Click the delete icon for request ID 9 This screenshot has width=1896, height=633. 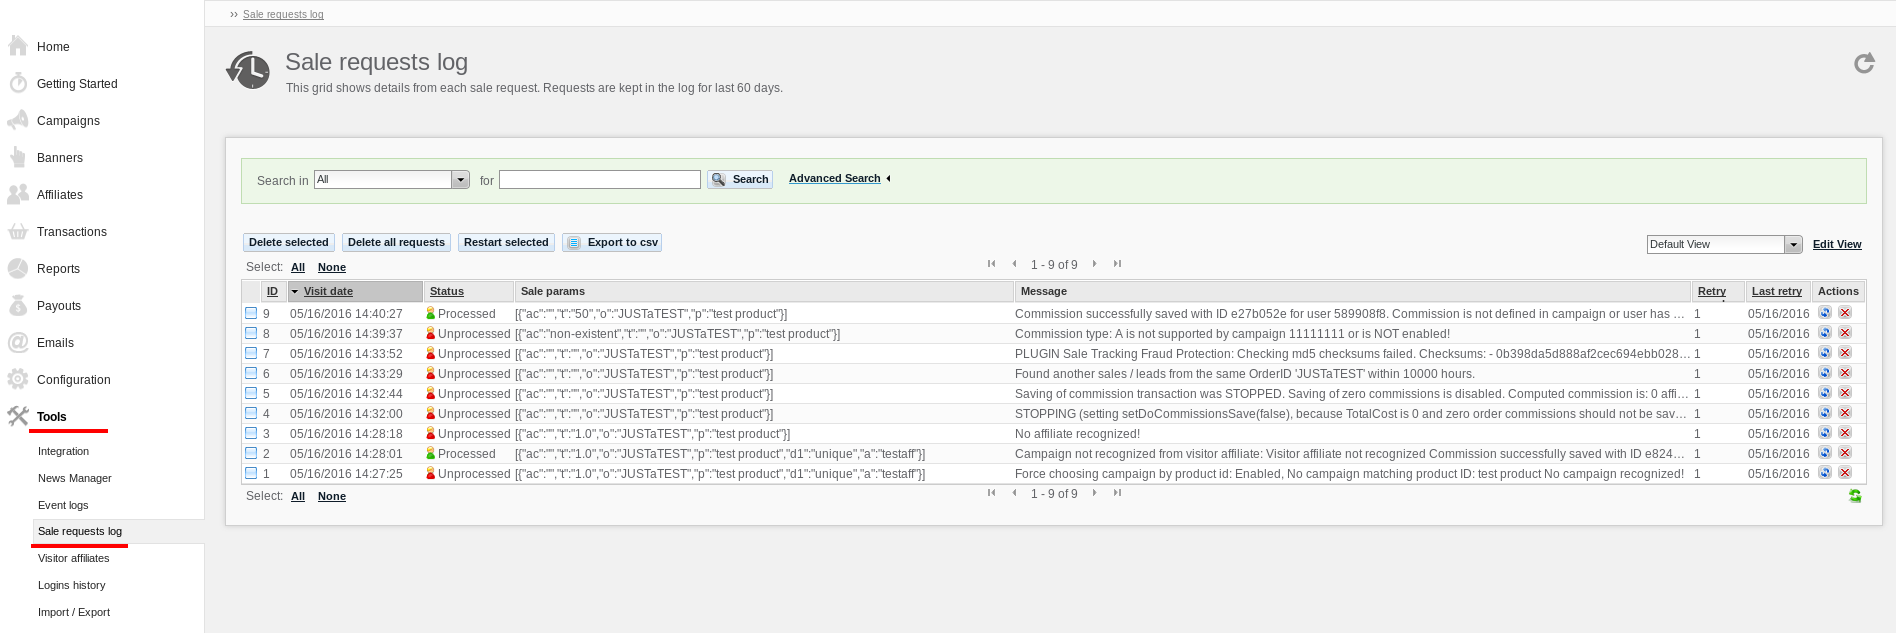[x=1845, y=313]
